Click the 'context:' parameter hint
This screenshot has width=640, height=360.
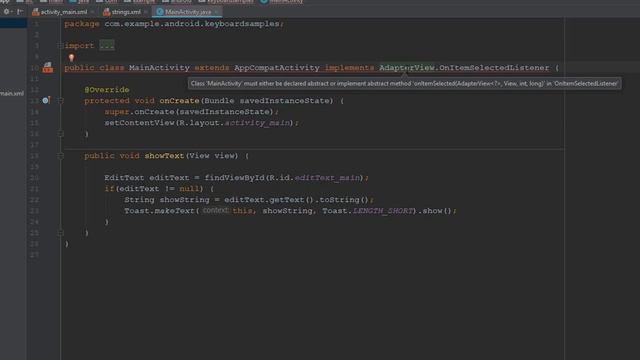tap(215, 211)
